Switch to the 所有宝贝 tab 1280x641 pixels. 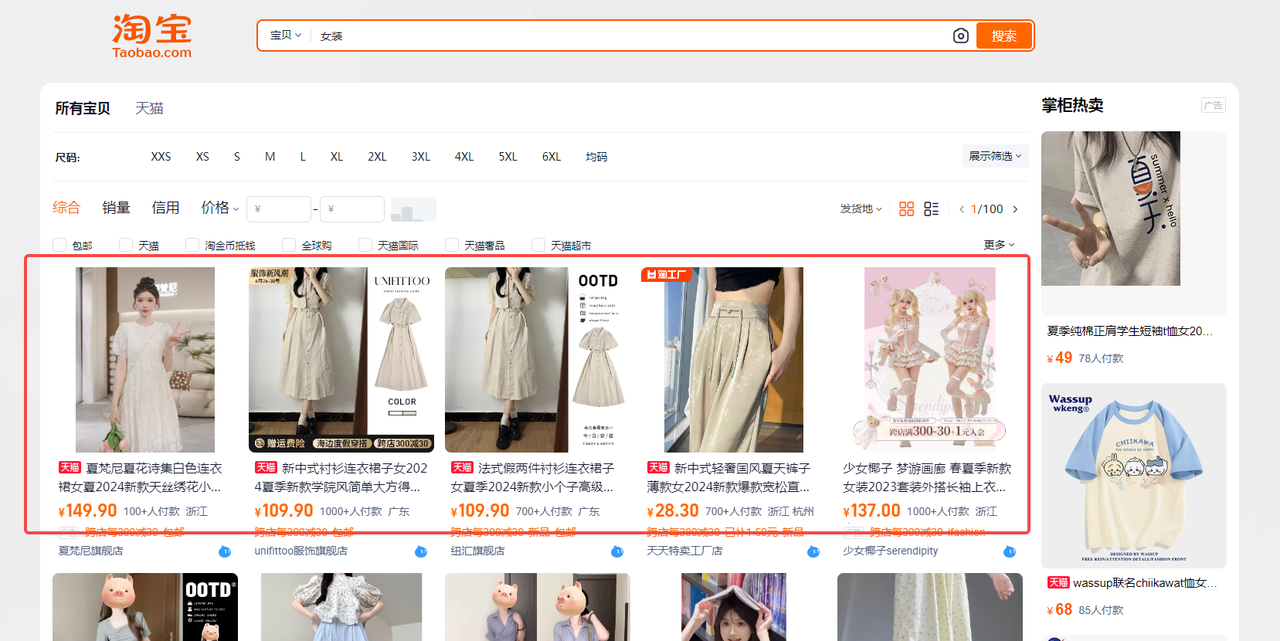pos(83,108)
